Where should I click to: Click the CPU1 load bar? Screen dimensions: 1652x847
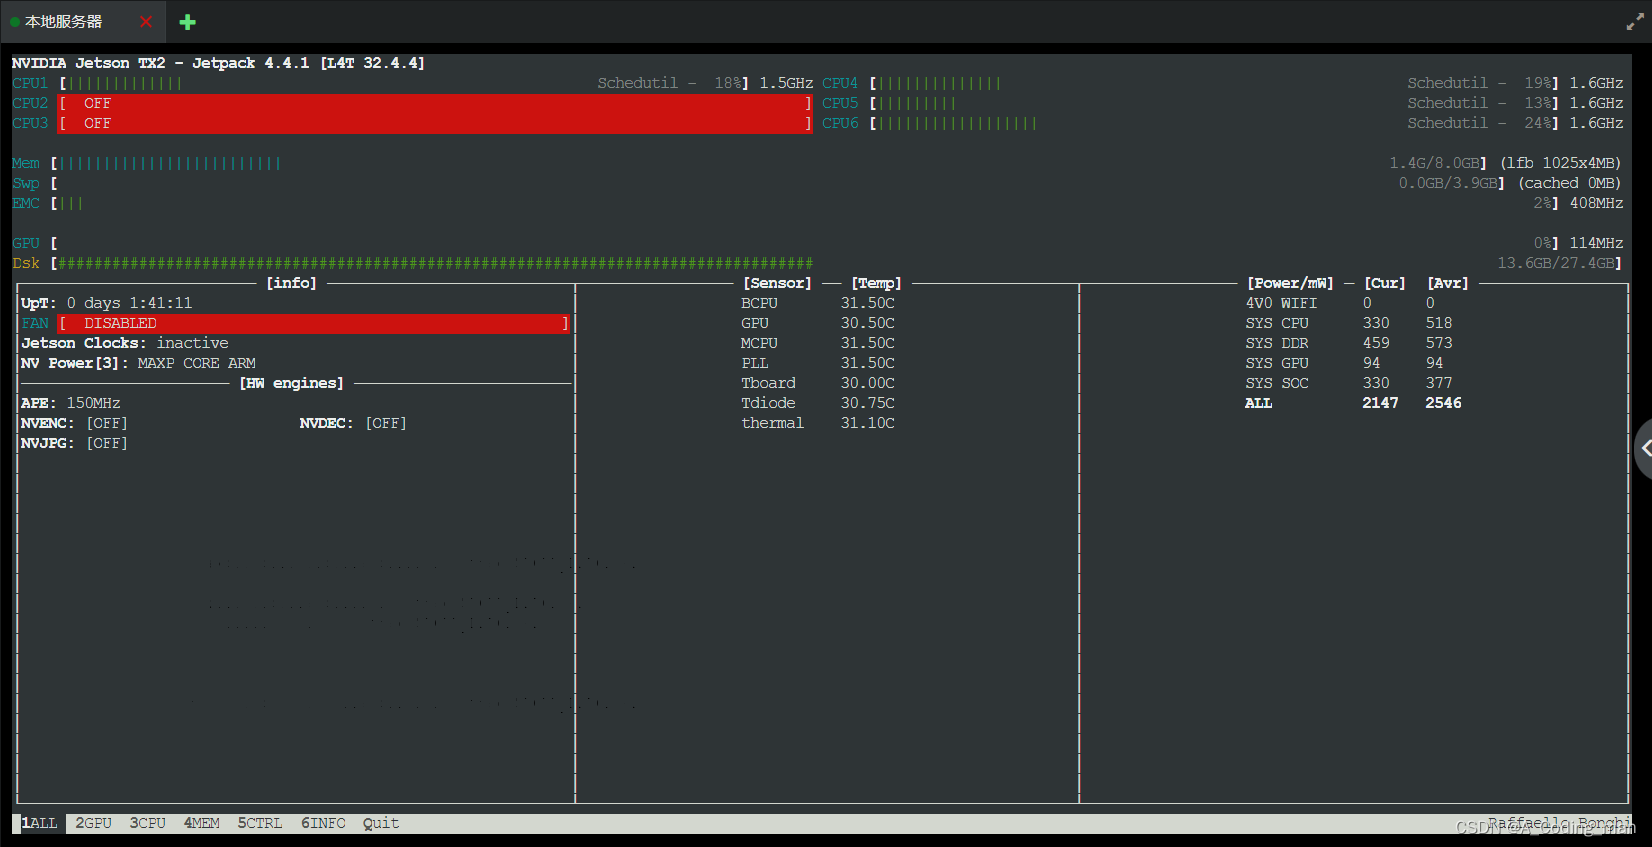click(x=125, y=83)
